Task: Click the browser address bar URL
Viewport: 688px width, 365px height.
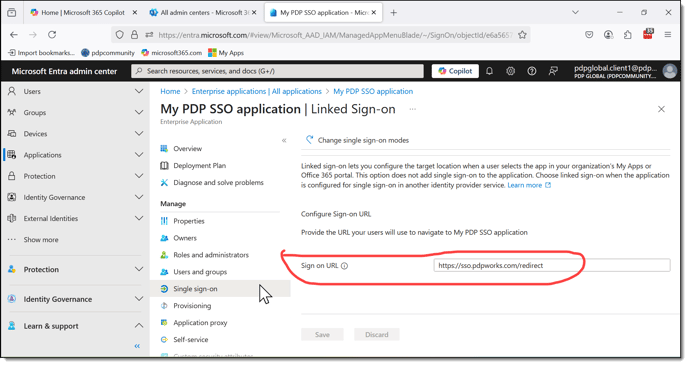Action: (x=335, y=35)
